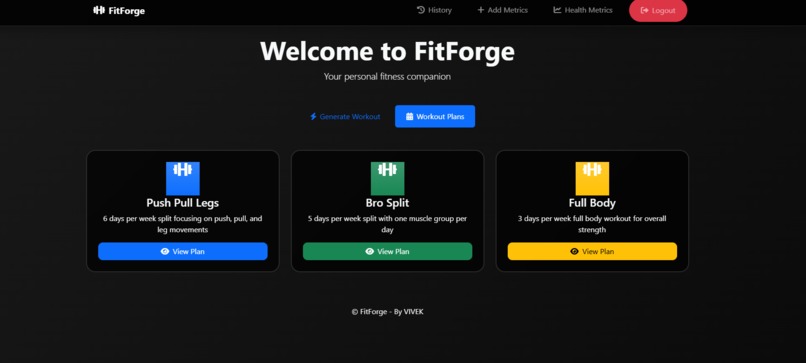View the Bro Split plan
The image size is (806, 363).
388,251
